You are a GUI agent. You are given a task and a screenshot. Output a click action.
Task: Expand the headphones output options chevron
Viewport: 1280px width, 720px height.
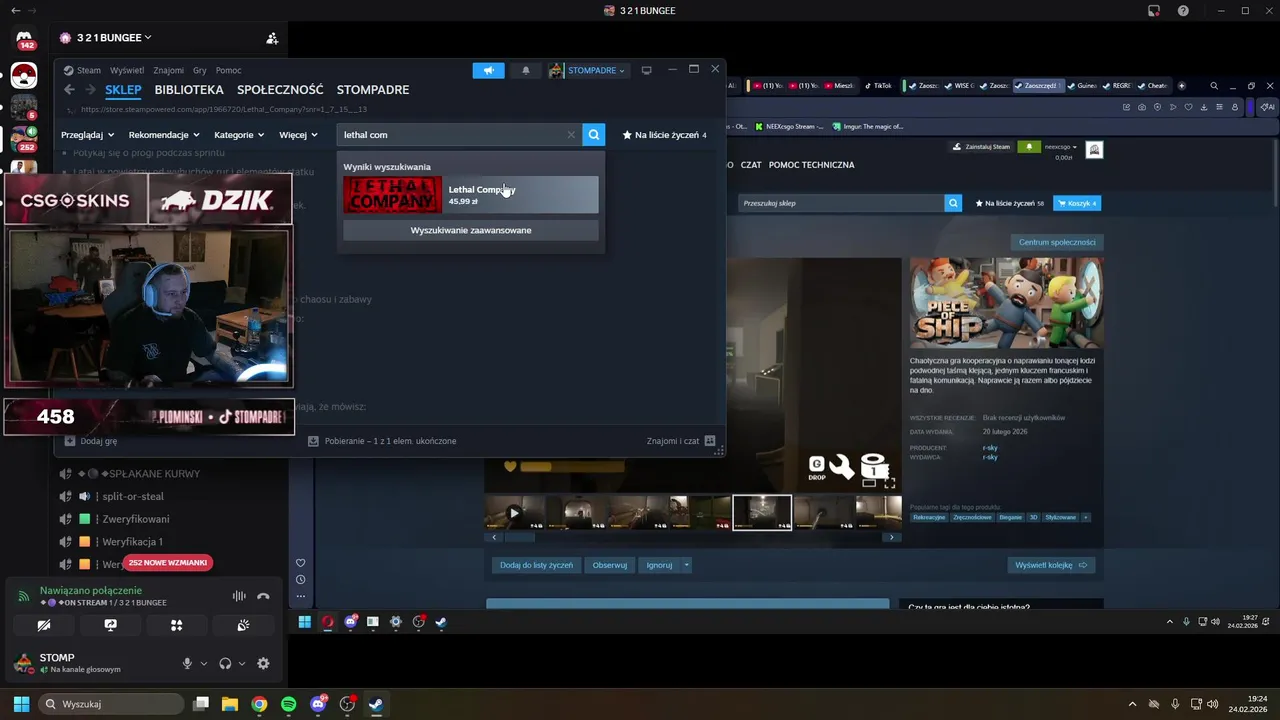(x=242, y=663)
